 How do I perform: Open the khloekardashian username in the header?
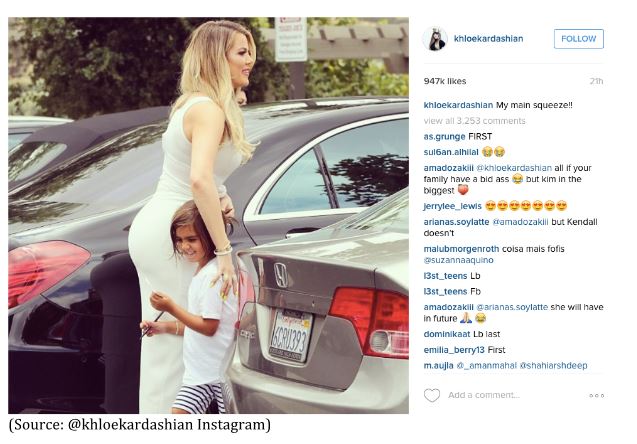488,39
